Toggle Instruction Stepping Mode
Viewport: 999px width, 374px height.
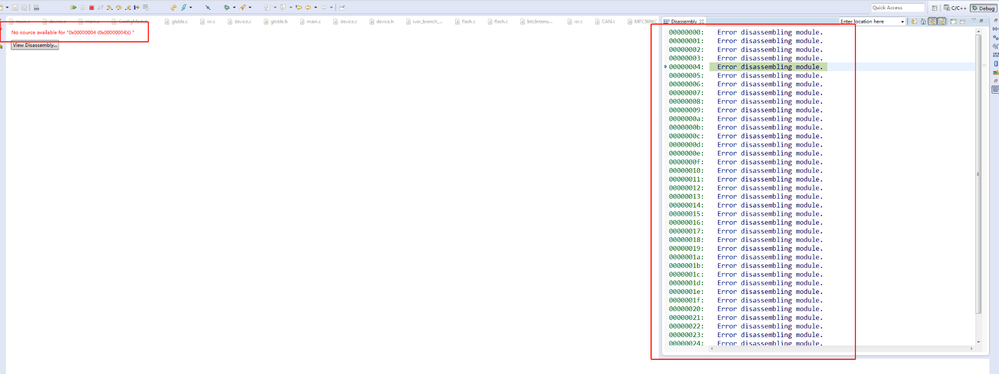point(136,8)
